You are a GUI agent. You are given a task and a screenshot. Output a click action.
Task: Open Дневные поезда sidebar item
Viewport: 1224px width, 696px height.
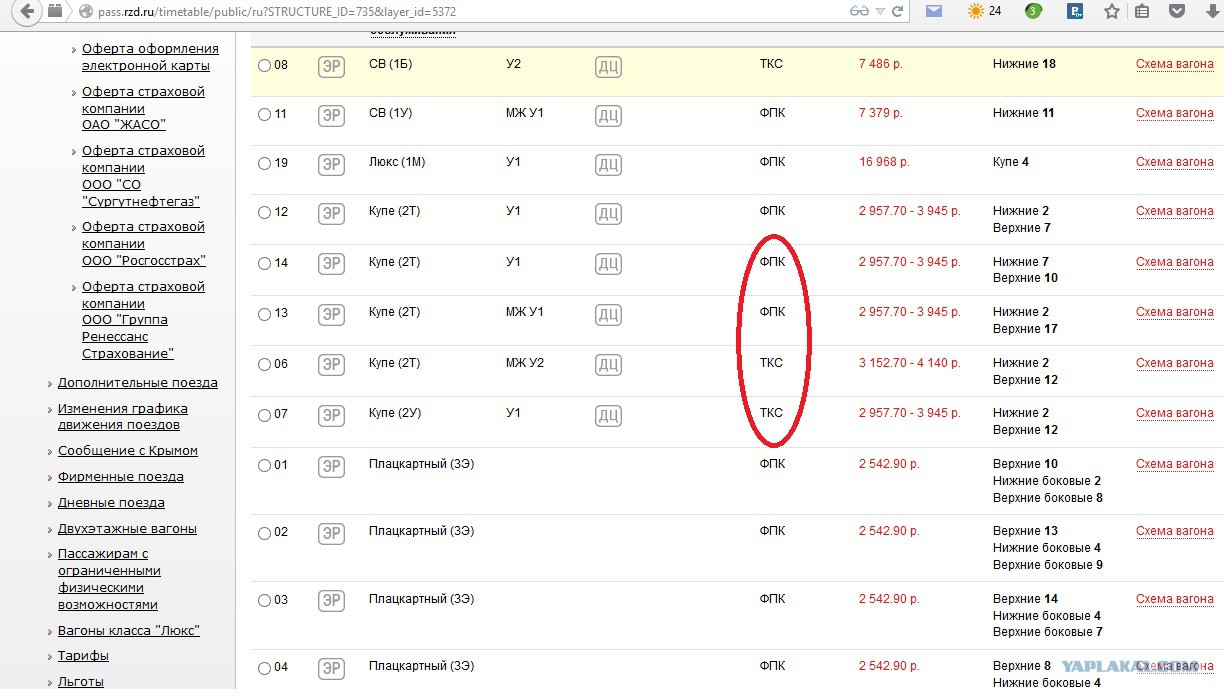(x=111, y=503)
